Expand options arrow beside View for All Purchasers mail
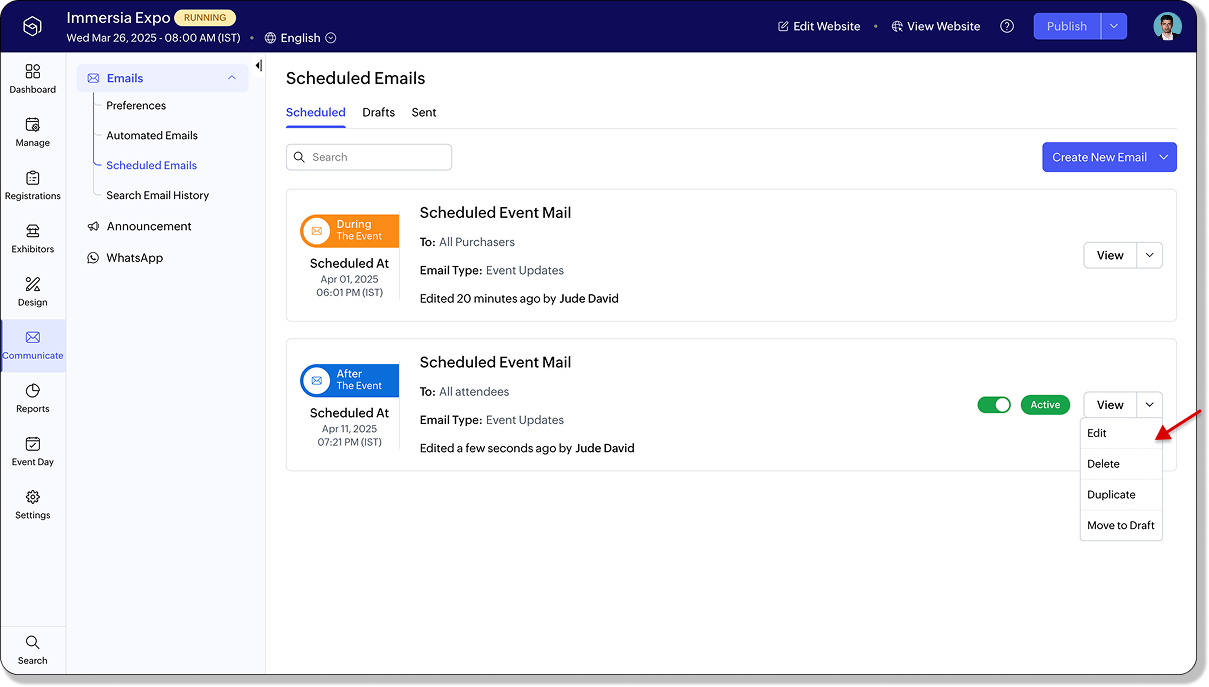 (x=1150, y=255)
